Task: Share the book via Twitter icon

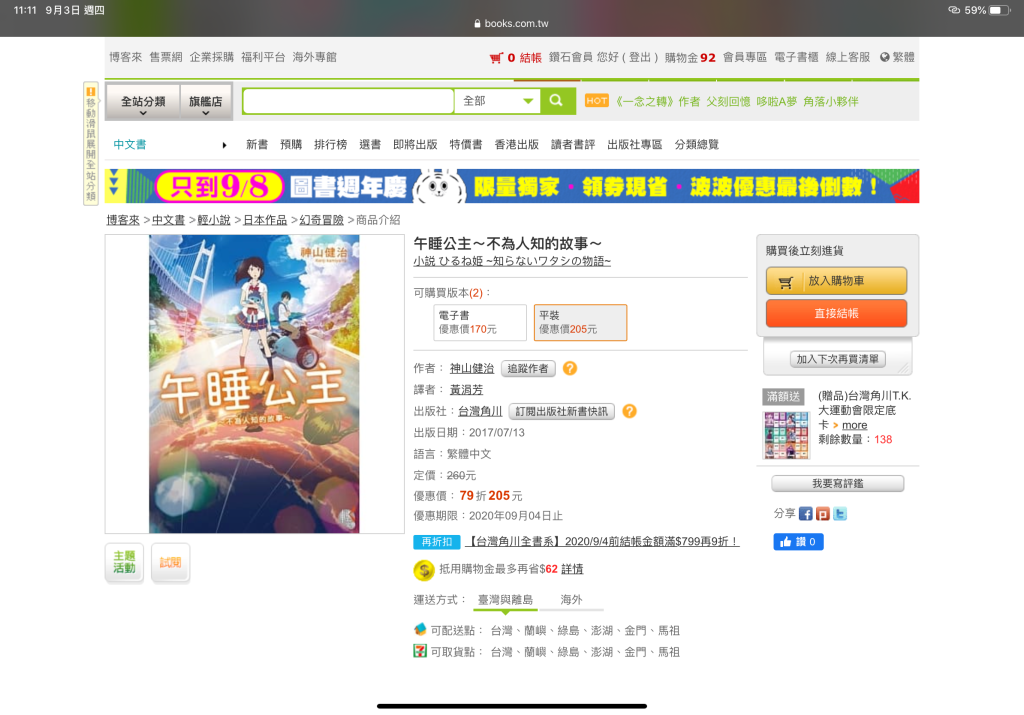Action: [x=840, y=514]
